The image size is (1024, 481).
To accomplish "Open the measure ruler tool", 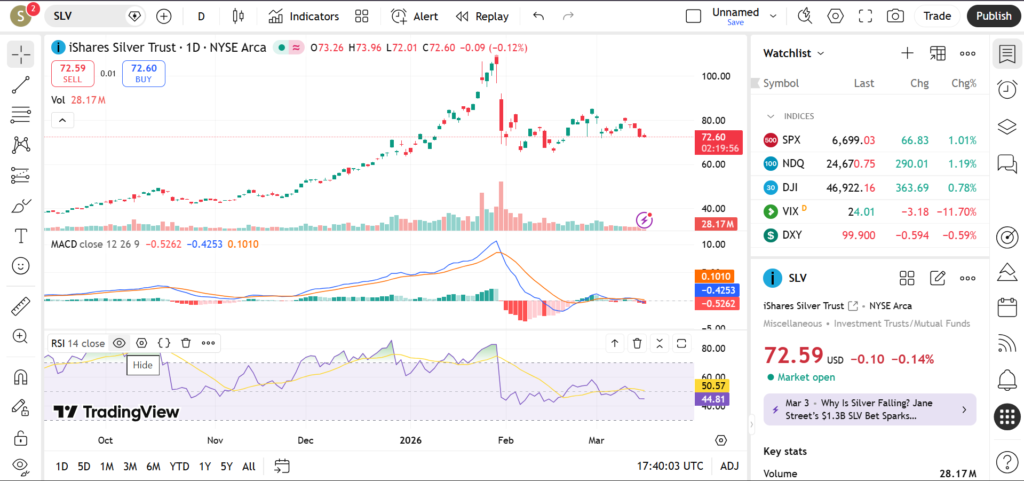I will point(20,306).
